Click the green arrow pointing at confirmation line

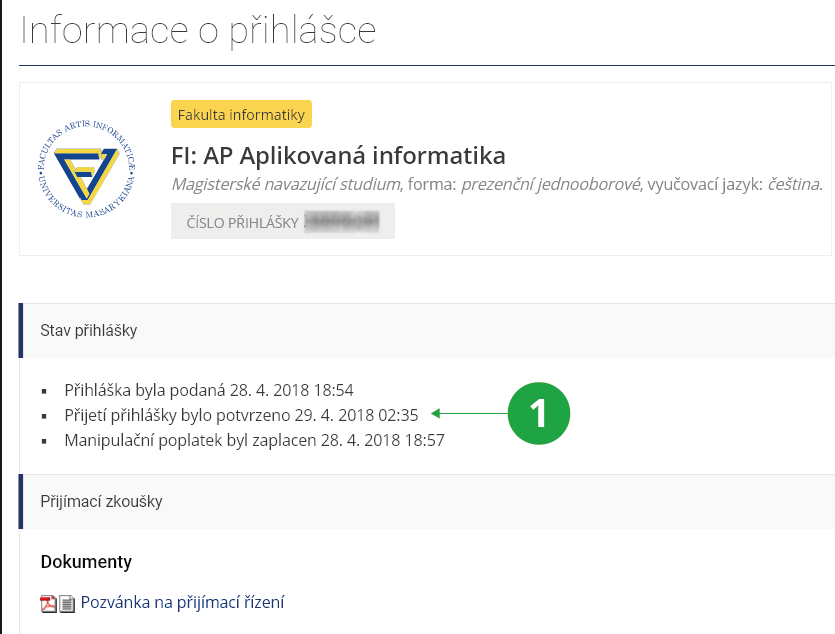pyautogui.click(x=468, y=412)
